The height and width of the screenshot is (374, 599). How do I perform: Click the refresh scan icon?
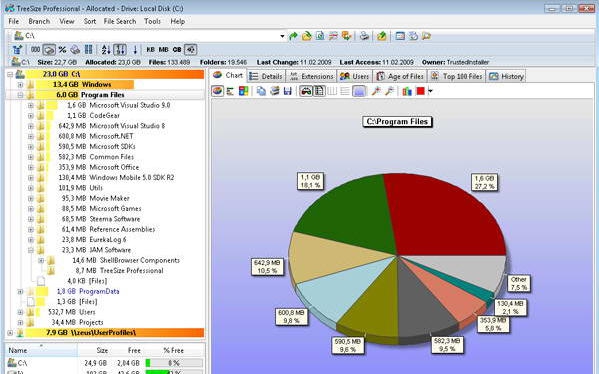[320, 36]
